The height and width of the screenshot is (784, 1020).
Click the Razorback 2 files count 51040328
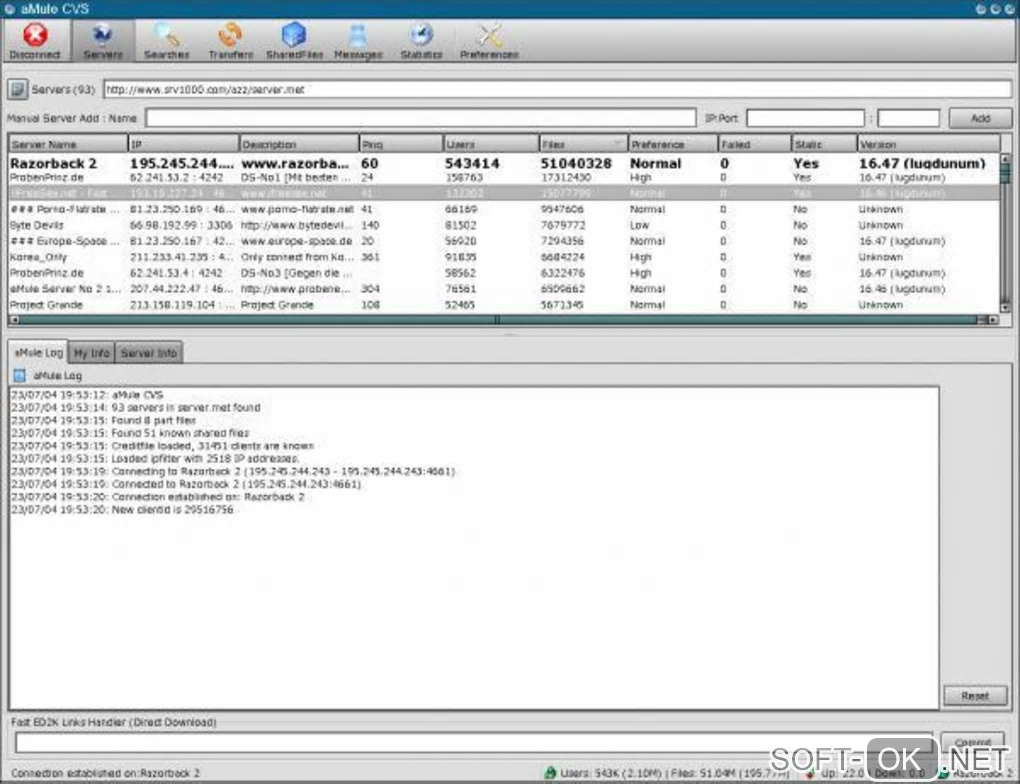click(576, 163)
